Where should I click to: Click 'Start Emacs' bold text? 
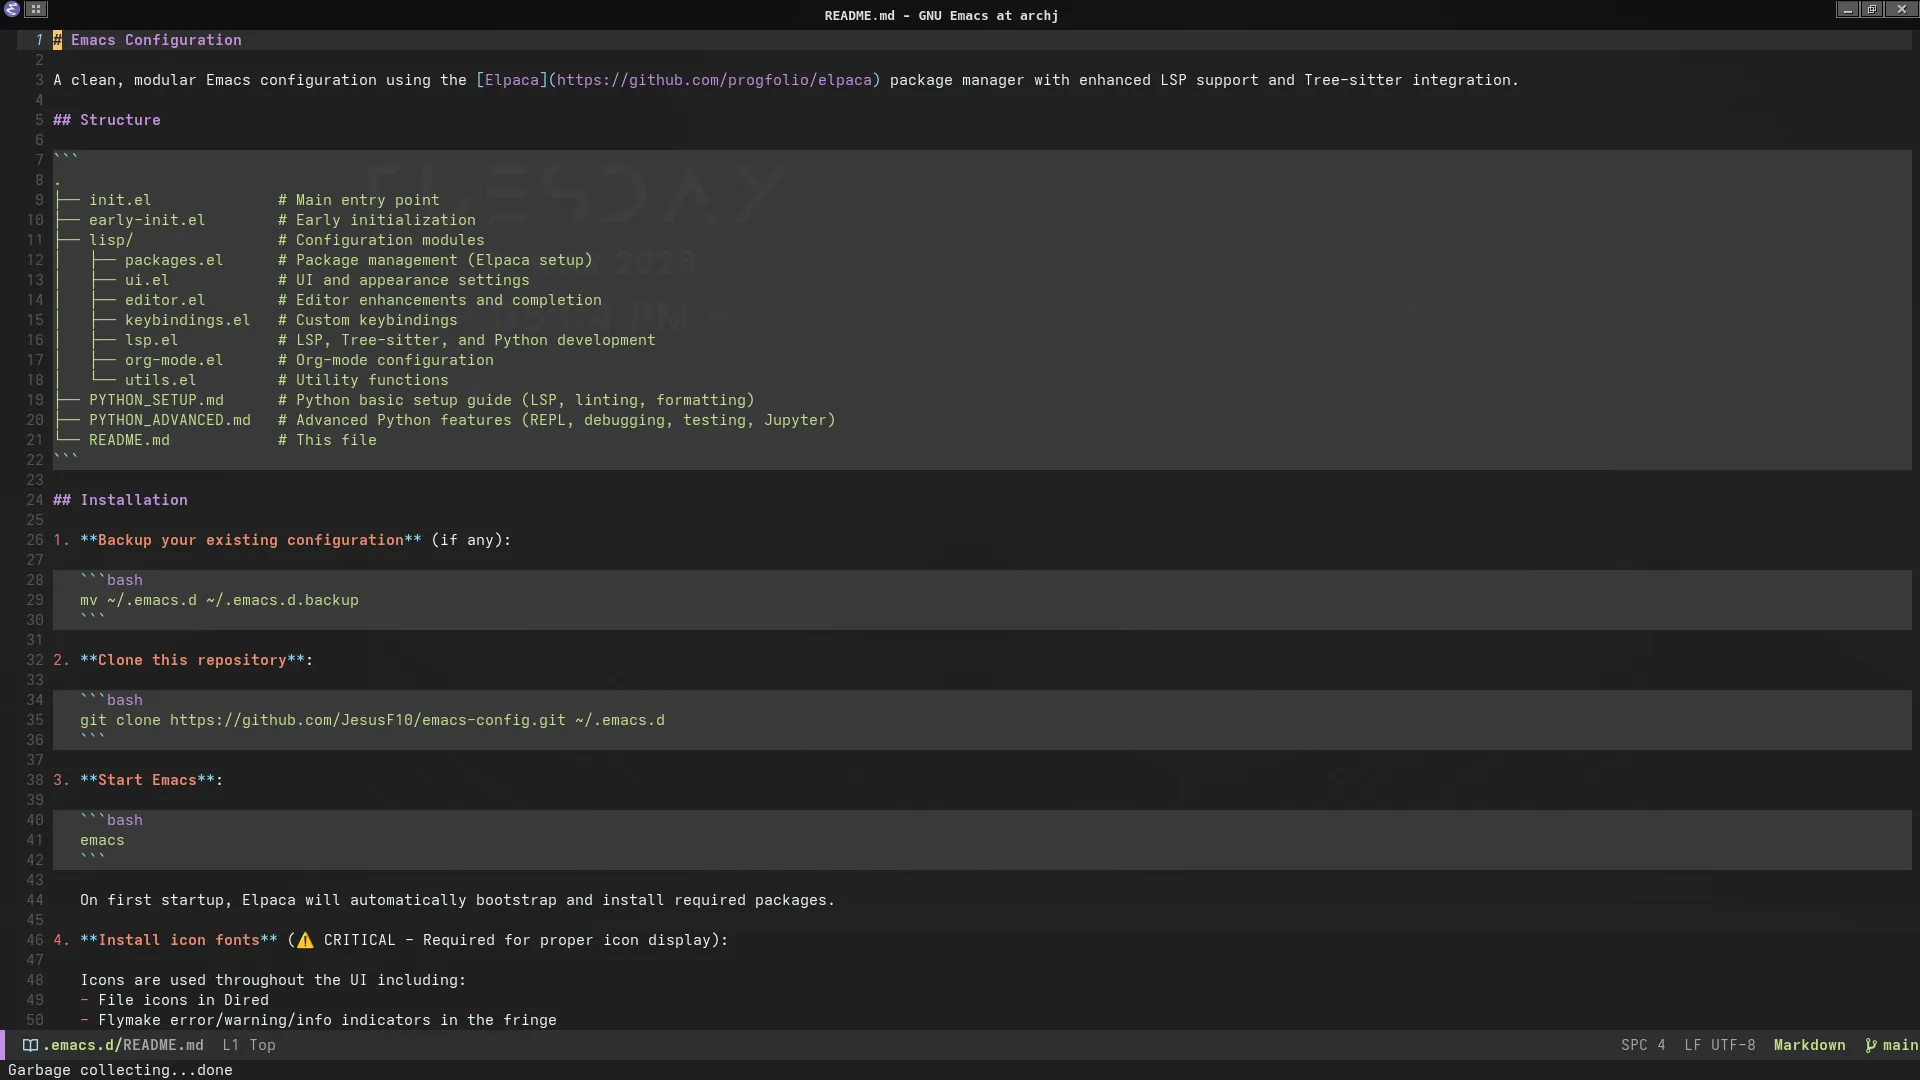coord(147,780)
